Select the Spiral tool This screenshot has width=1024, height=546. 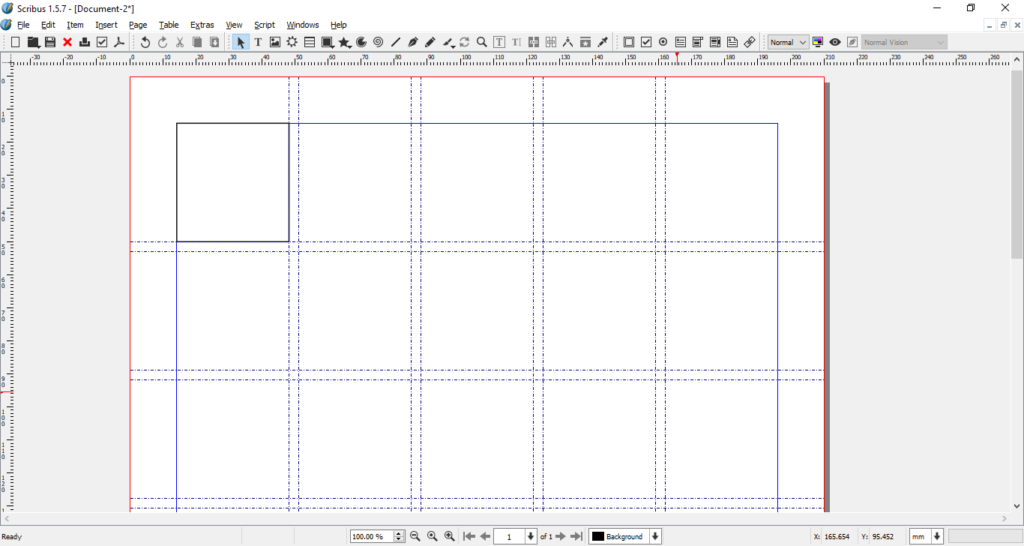click(x=378, y=42)
